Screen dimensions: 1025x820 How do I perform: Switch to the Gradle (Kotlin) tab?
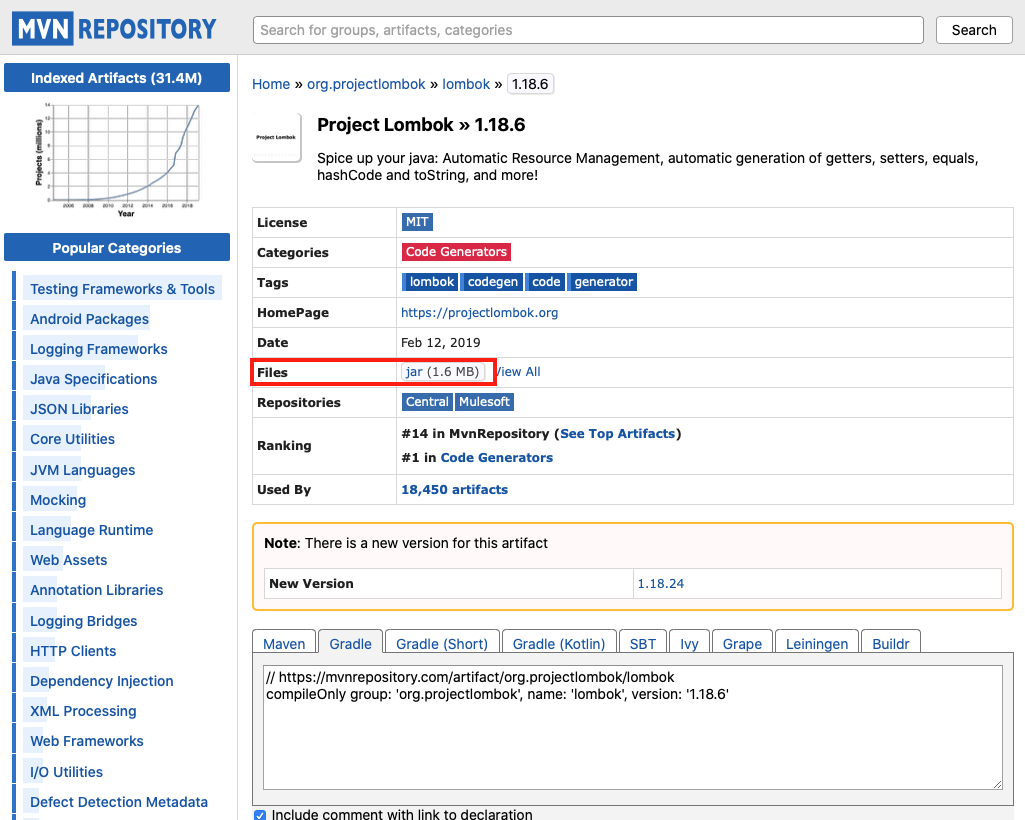tap(559, 643)
